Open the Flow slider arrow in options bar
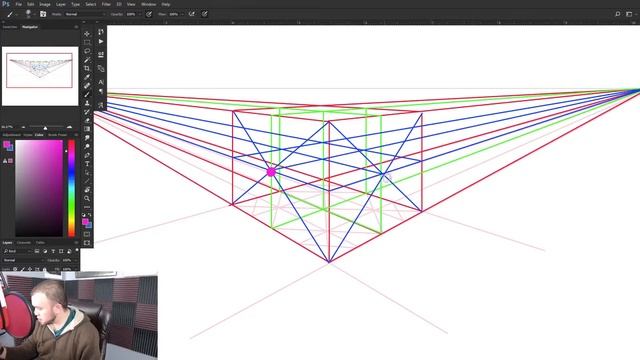 182,14
